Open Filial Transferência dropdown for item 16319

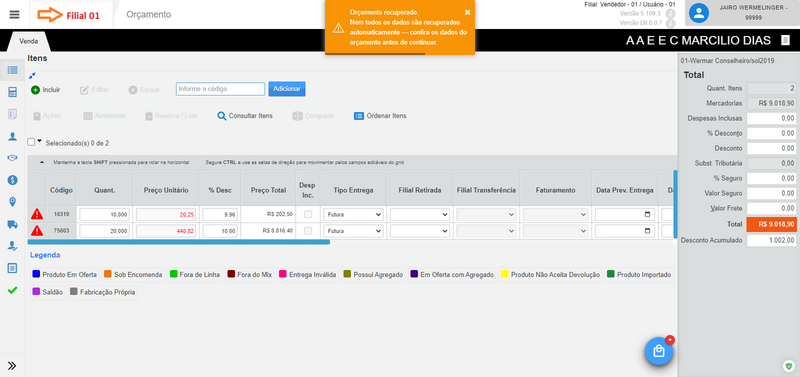pos(486,215)
